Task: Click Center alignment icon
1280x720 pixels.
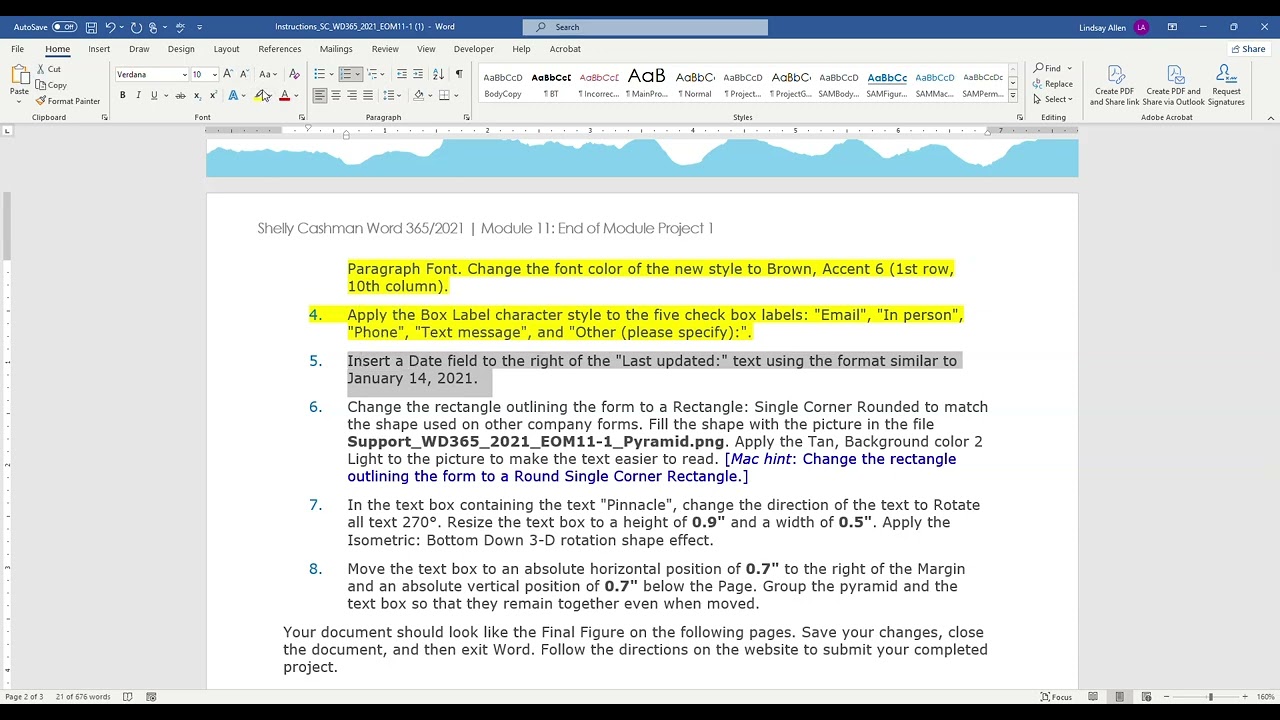Action: 336,96
